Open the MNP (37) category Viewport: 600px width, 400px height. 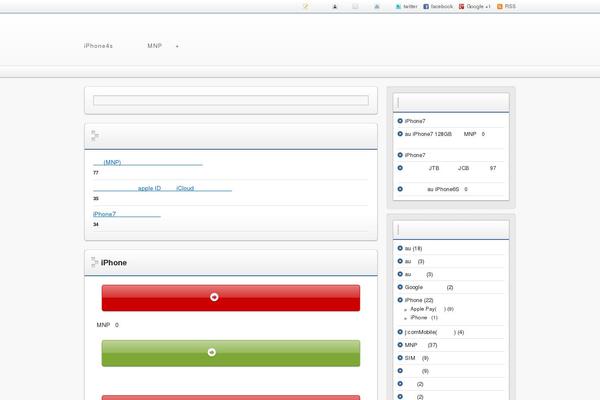coord(421,345)
